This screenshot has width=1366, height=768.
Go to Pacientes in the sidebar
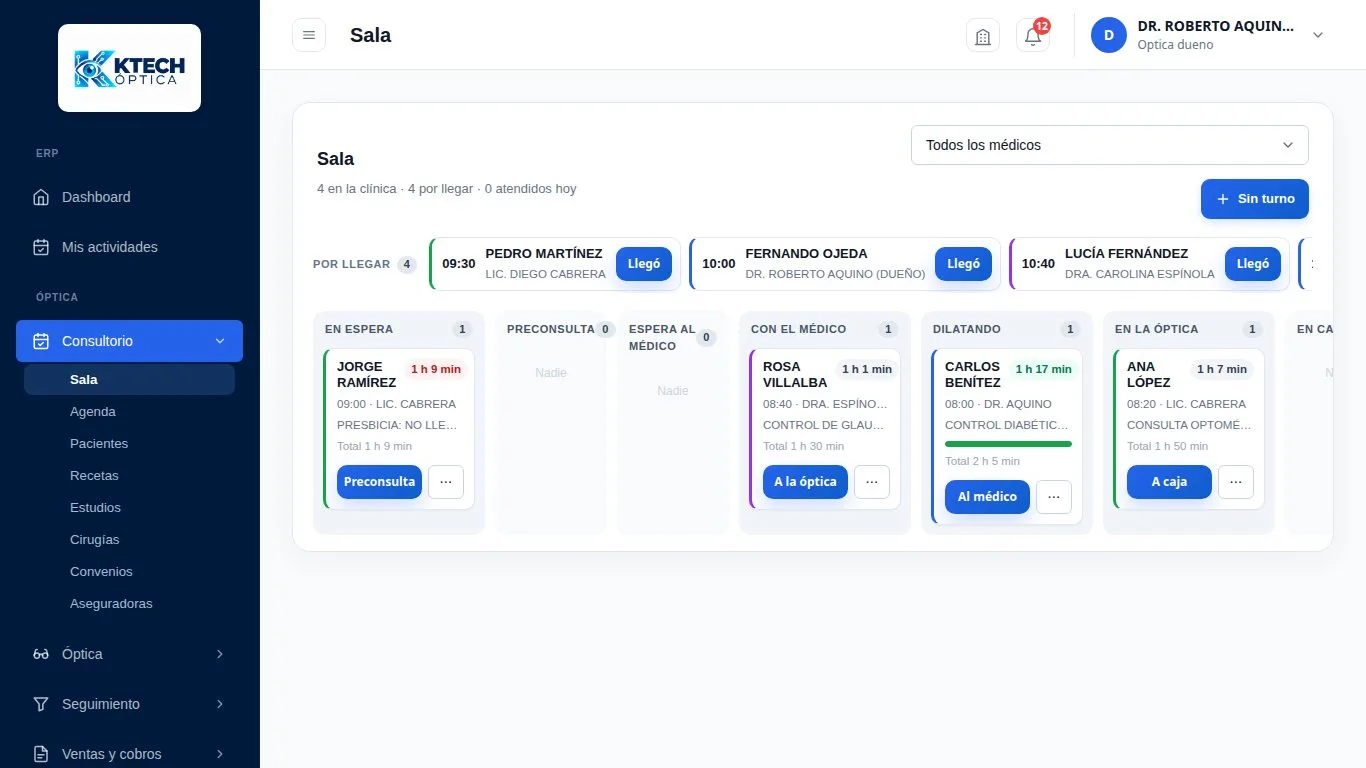tap(99, 444)
